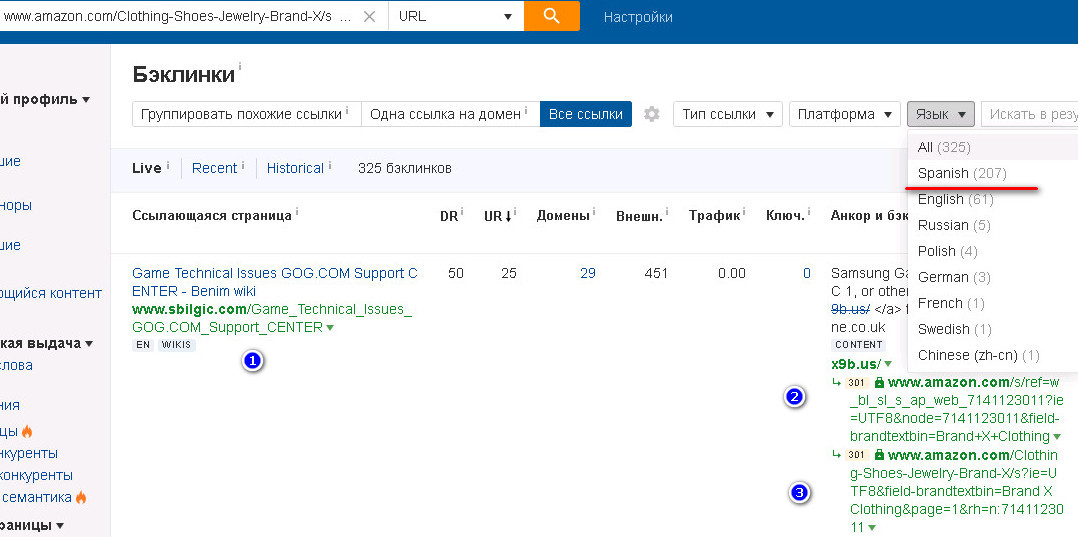This screenshot has height=537, width=1078.
Task: Click the info icon next to Recent
Action: [243, 165]
